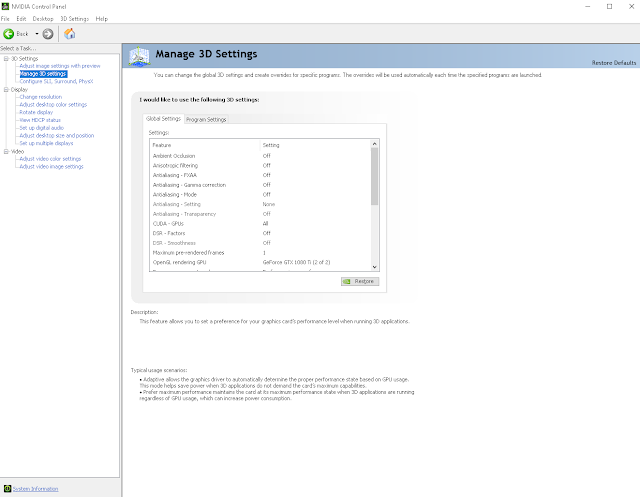Open Adjust desktop size and position
640x497 pixels.
57,135
